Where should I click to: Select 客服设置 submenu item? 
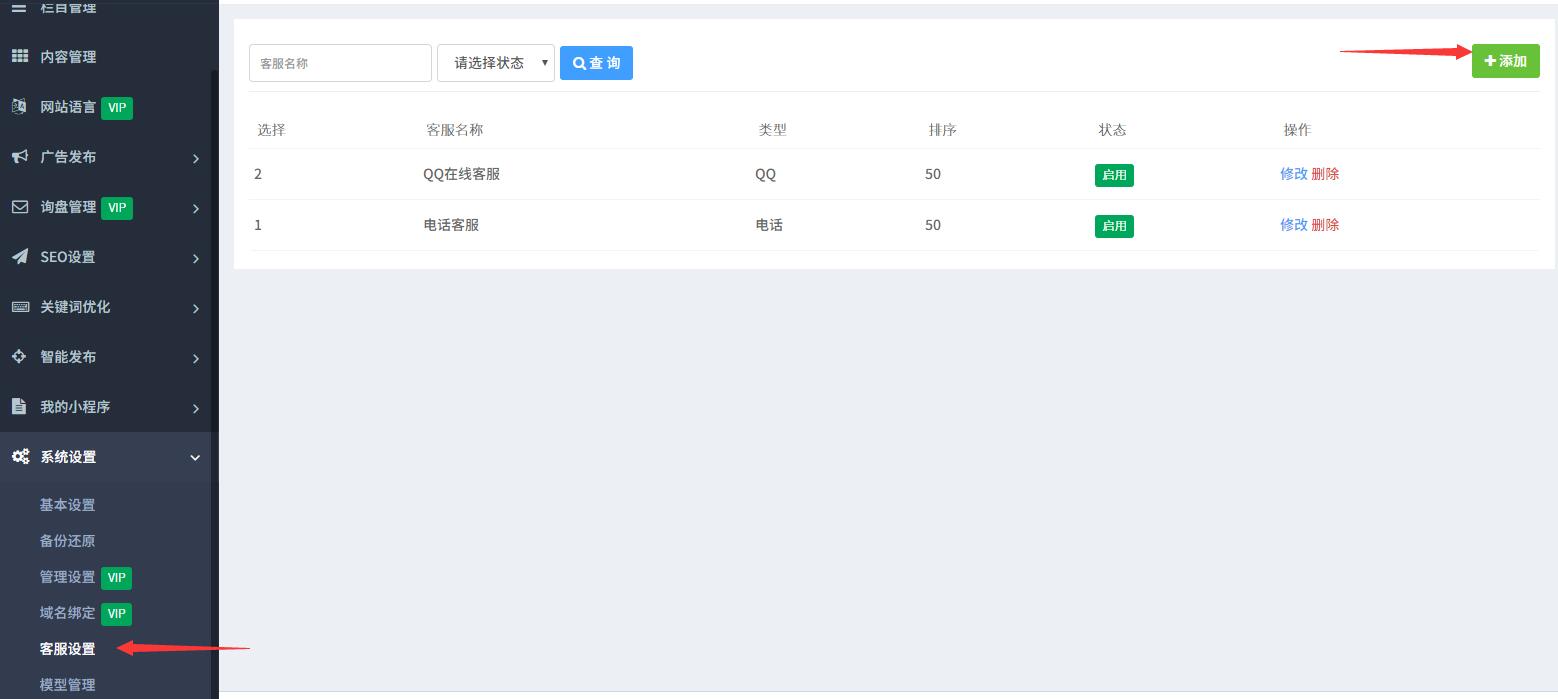(67, 649)
